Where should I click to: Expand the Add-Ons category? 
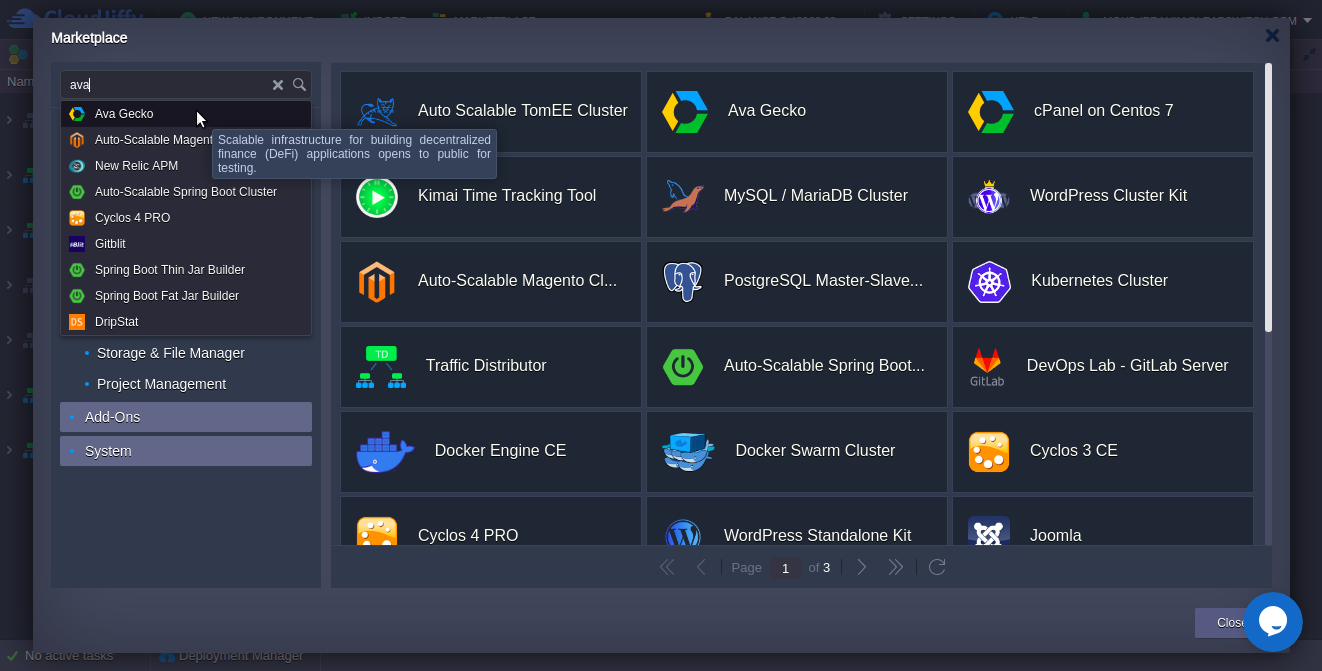pos(186,417)
